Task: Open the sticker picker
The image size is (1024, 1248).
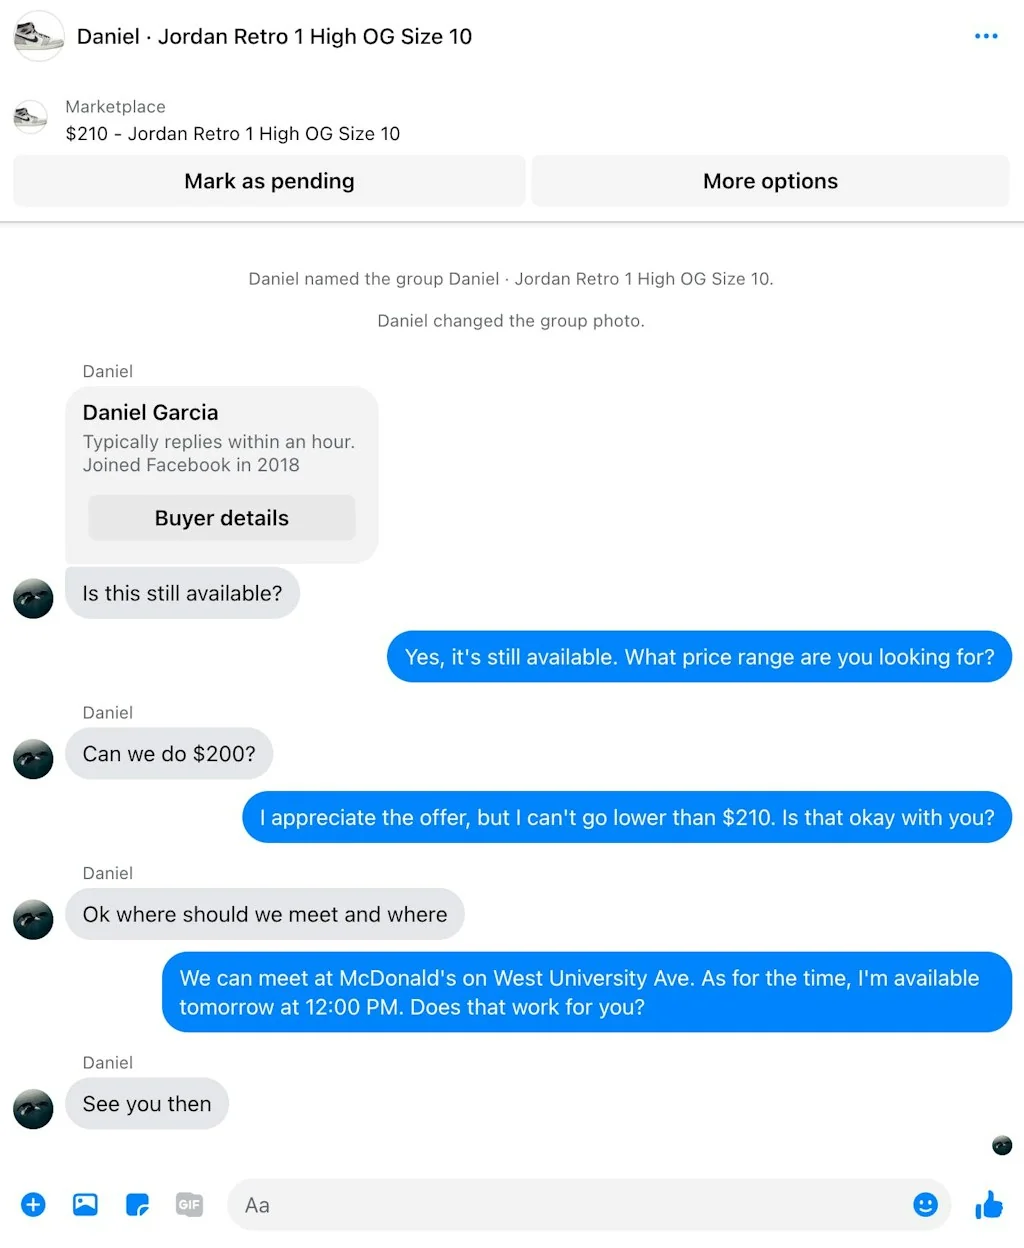Action: pos(137,1204)
